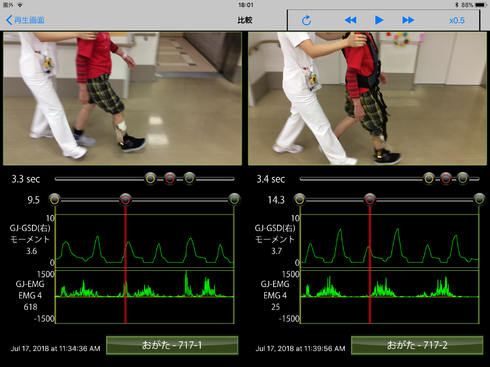The height and width of the screenshot is (367, 490).
Task: Click the Wi-Fi icon in status bar
Action: [x=20, y=5]
